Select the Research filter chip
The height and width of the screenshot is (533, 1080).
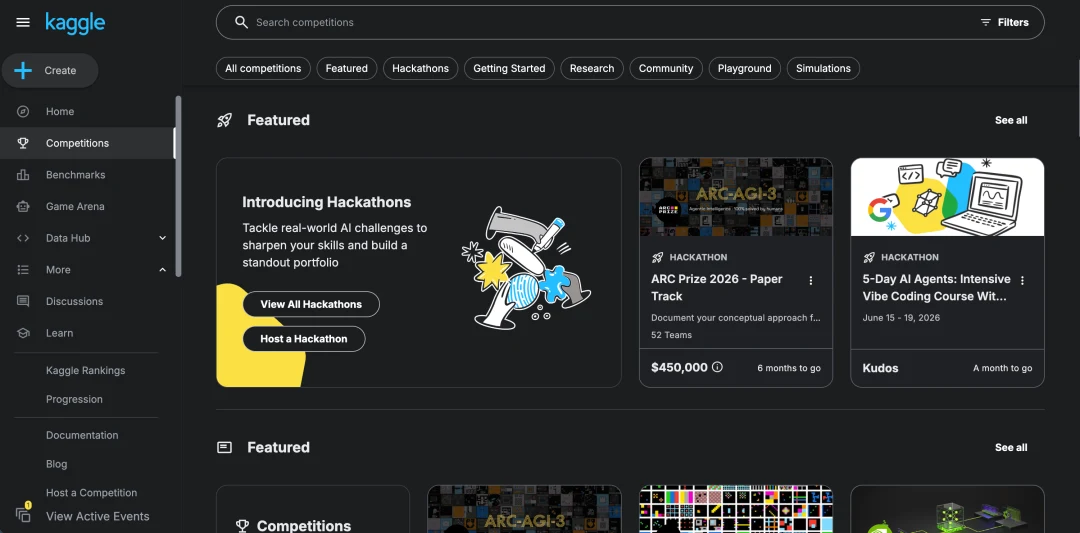[592, 68]
